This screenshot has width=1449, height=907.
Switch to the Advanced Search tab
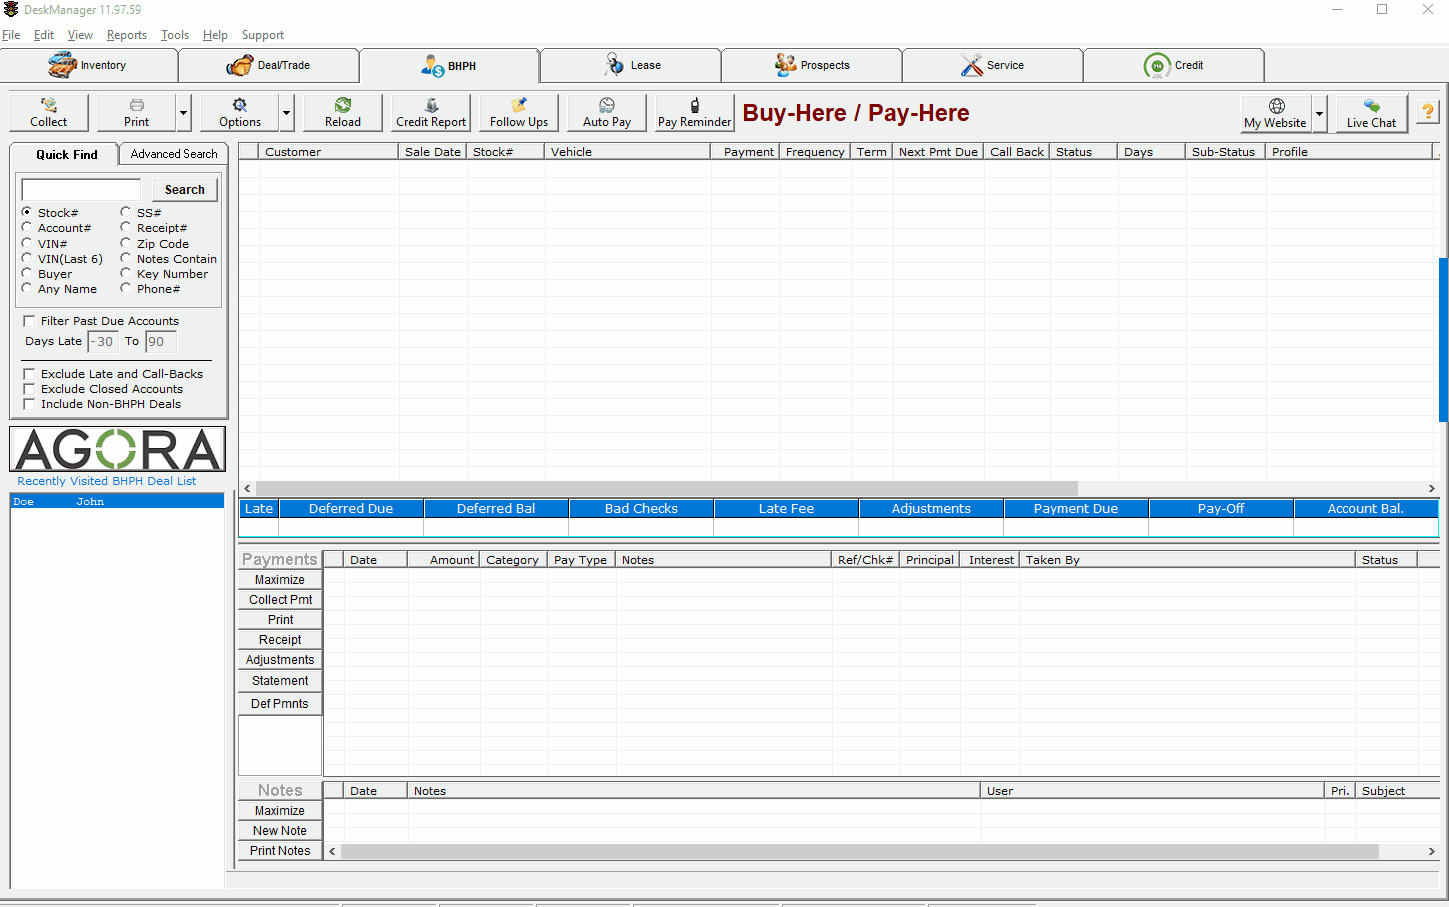[174, 154]
